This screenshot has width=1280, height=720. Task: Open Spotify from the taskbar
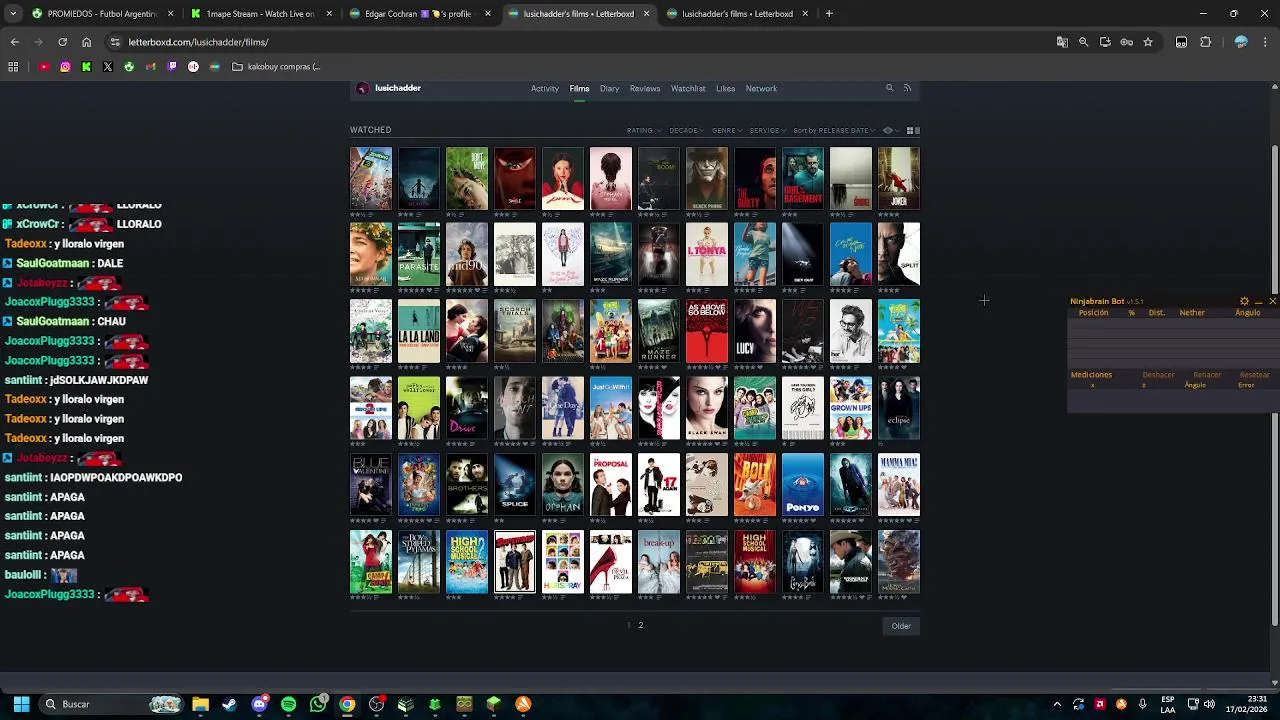[x=288, y=704]
